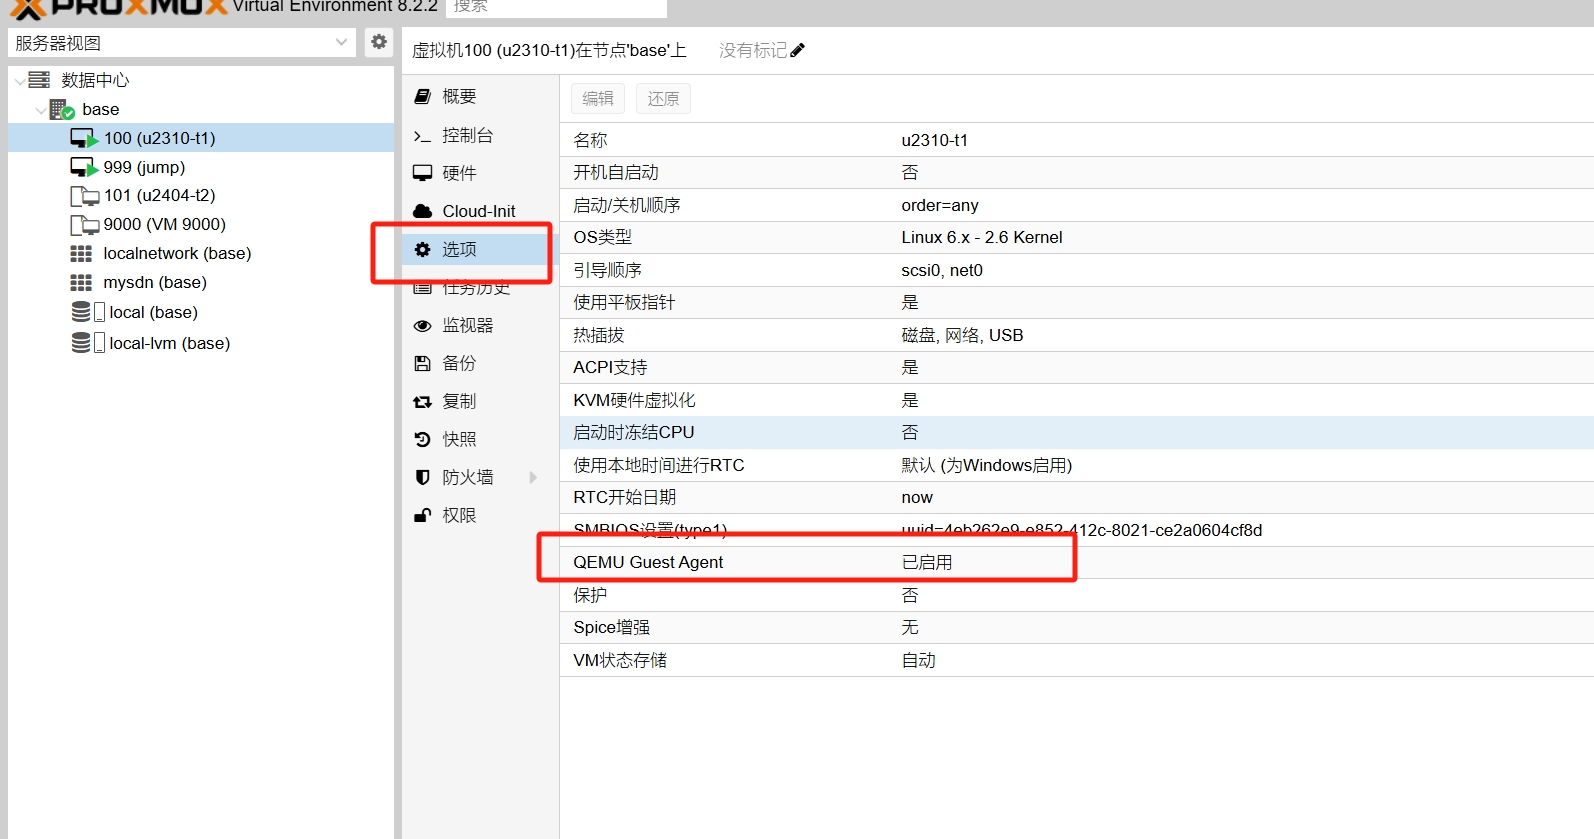Click the pencil icon to edit tags
1594x839 pixels.
point(797,50)
